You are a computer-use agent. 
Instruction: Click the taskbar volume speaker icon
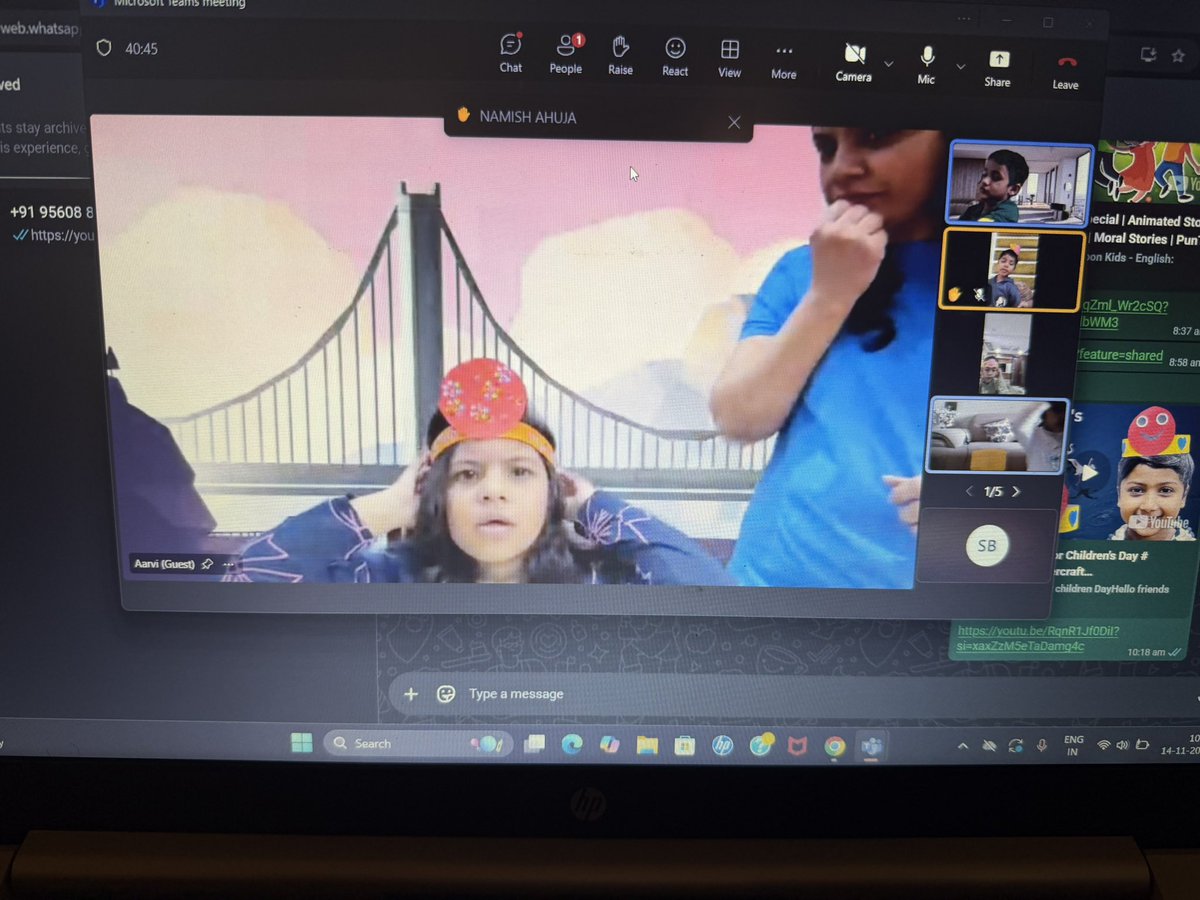click(x=1122, y=746)
